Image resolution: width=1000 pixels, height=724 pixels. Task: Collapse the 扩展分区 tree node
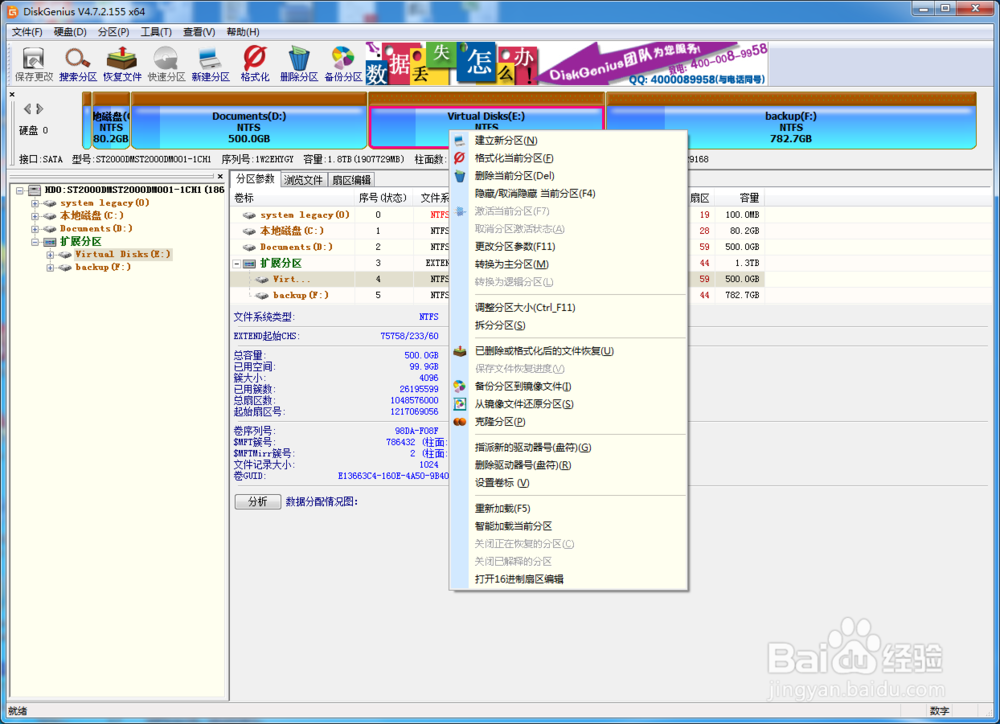[35, 242]
